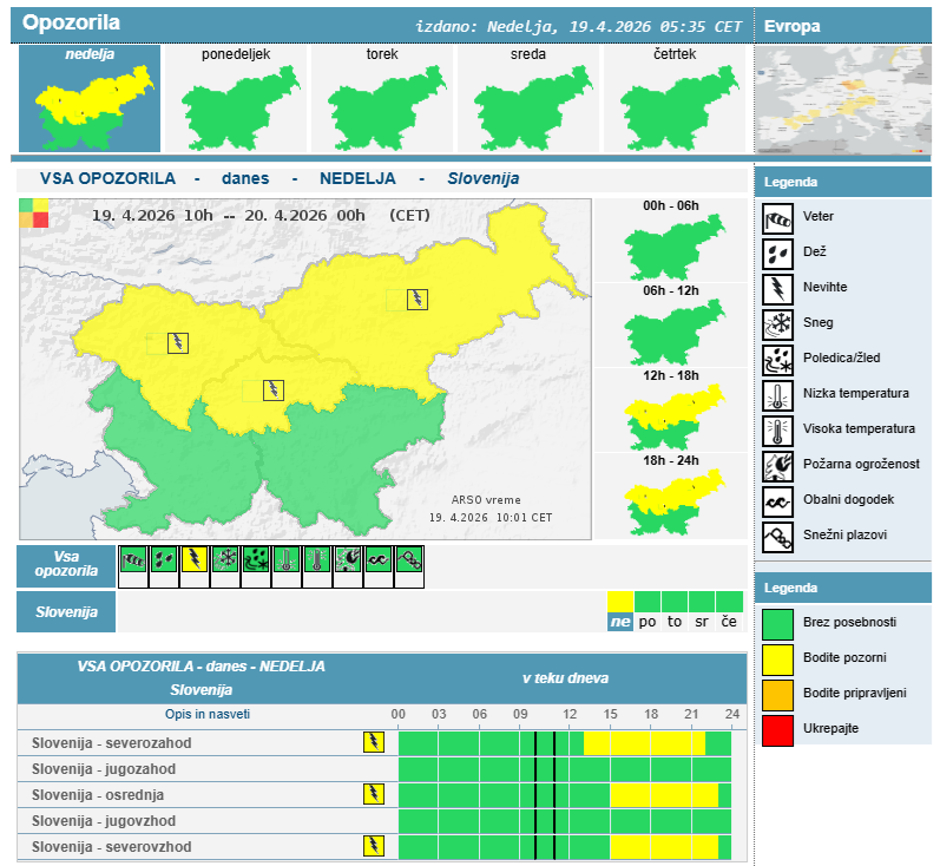Select avalanche warning icon in Vsa opozorila row
This screenshot has width=940, height=866.
point(408,560)
